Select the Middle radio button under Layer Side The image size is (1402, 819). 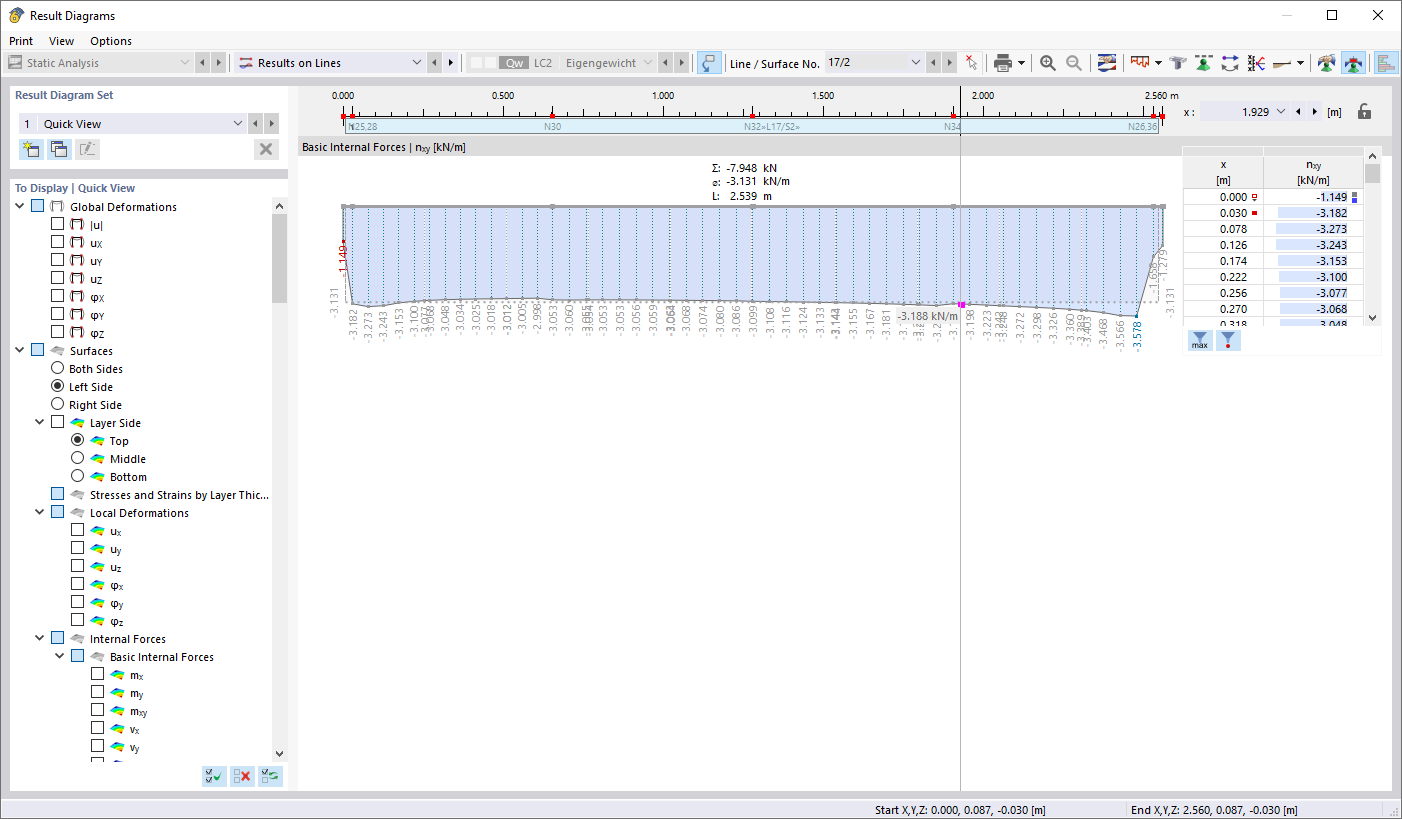[78, 458]
